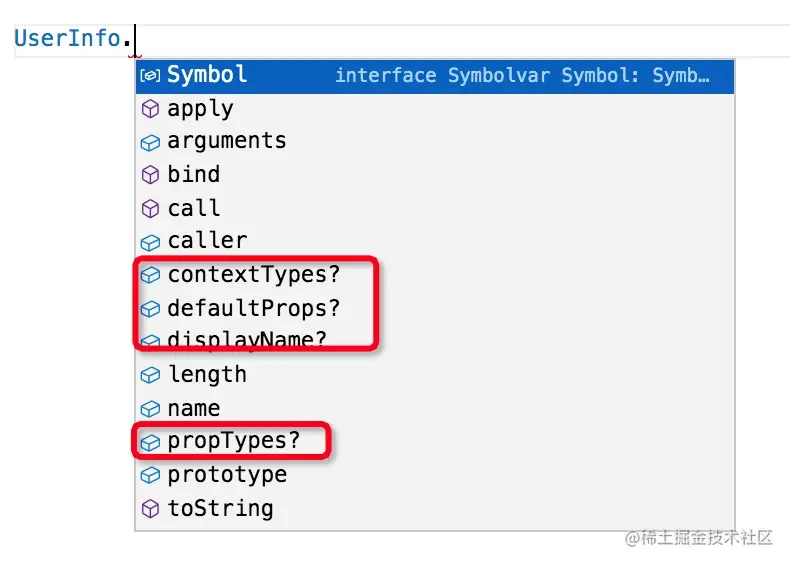Click the method icon beside call
Image resolution: width=790 pixels, height=564 pixels.
pos(150,209)
